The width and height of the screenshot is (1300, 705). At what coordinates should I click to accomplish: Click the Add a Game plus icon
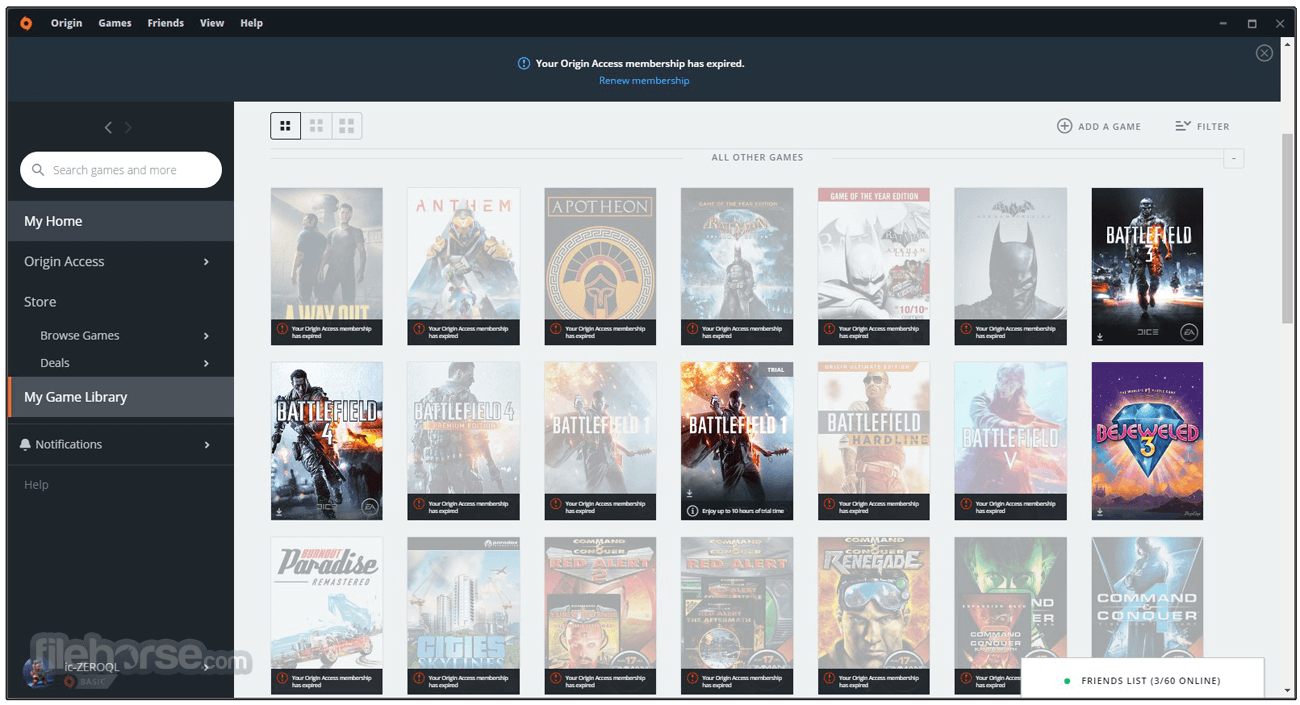pyautogui.click(x=1065, y=126)
